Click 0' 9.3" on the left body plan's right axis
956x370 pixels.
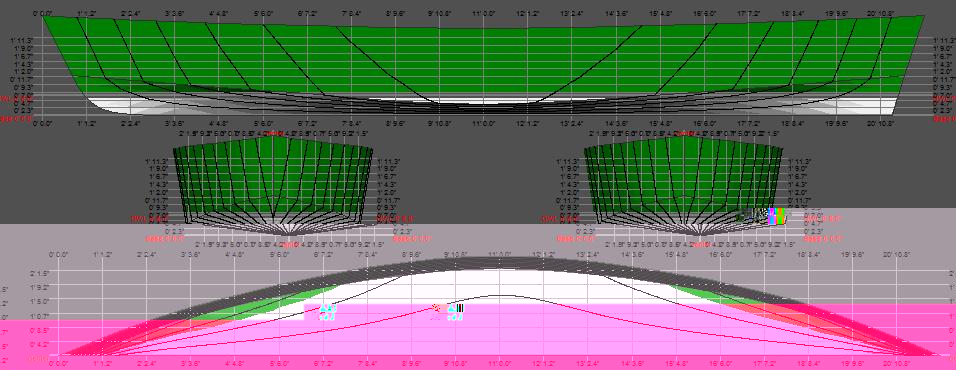(x=387, y=208)
